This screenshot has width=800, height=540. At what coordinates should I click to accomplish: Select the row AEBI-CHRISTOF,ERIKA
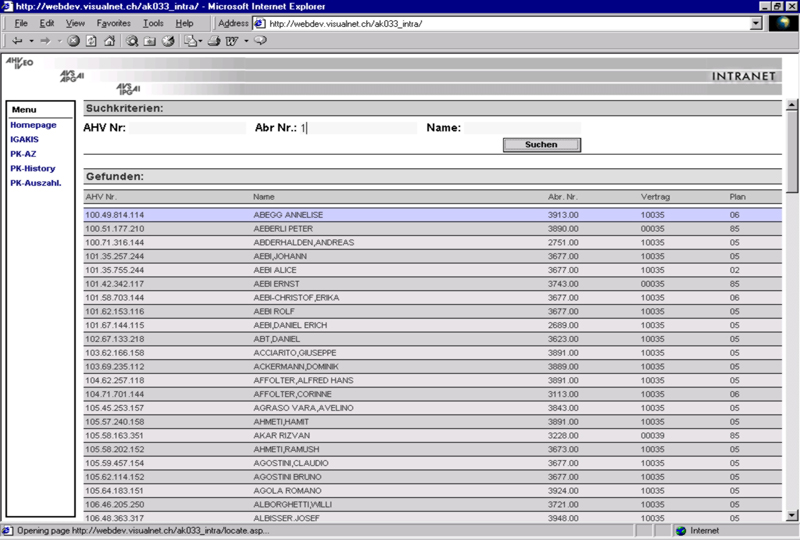(433, 298)
